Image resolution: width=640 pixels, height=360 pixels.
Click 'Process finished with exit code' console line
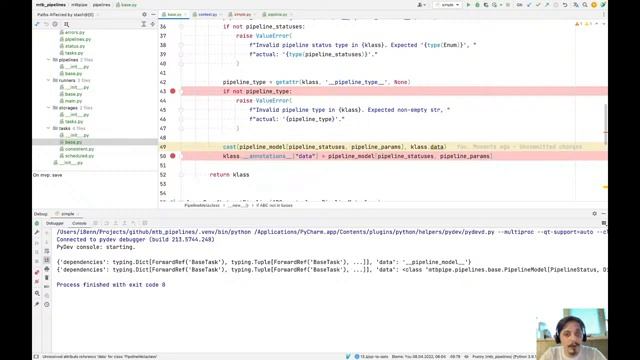coord(111,284)
